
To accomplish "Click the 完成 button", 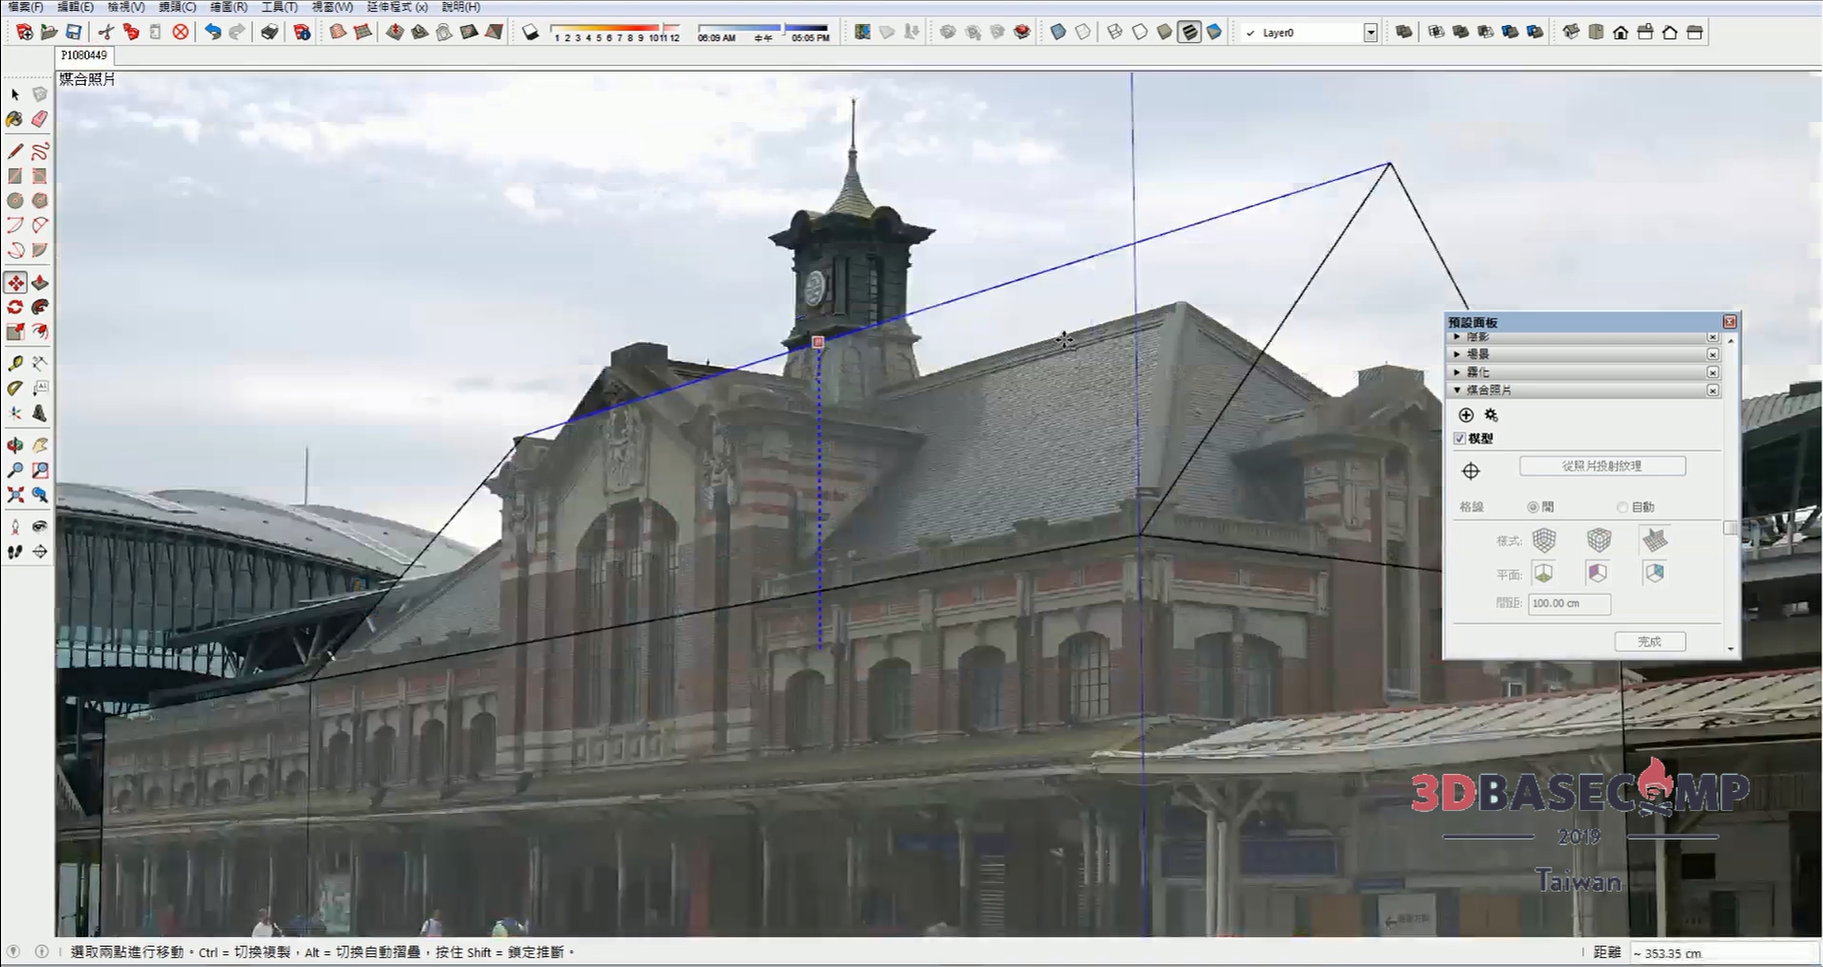I will click(1649, 642).
